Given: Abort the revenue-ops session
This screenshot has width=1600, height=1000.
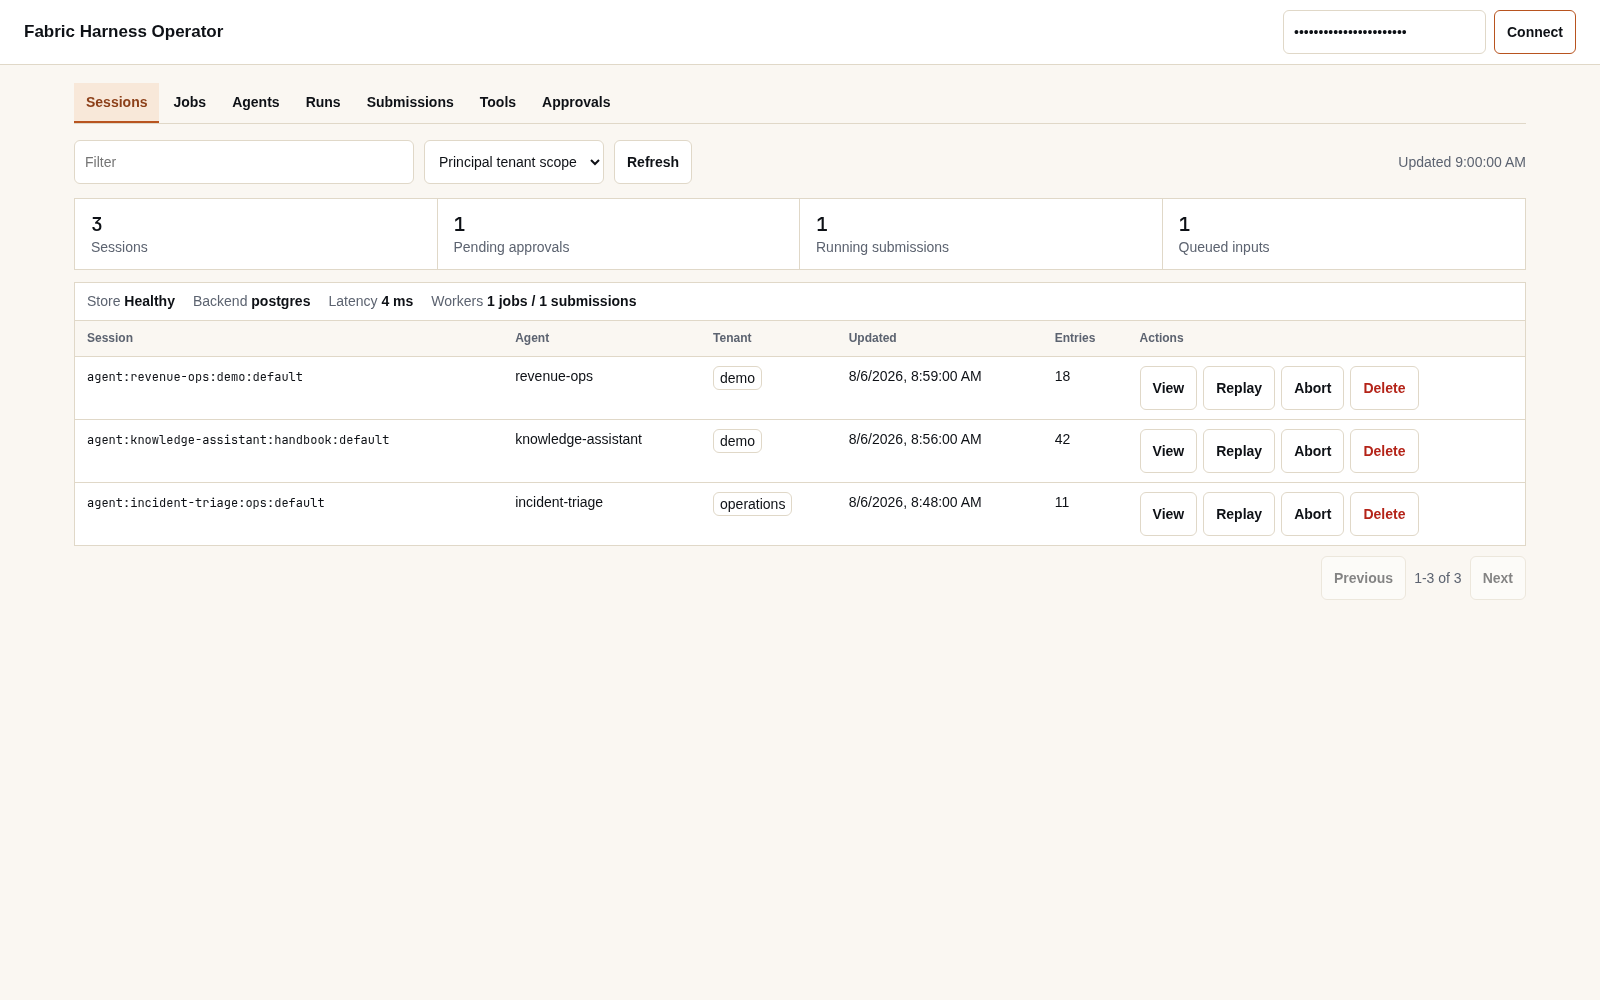Looking at the screenshot, I should point(1312,388).
